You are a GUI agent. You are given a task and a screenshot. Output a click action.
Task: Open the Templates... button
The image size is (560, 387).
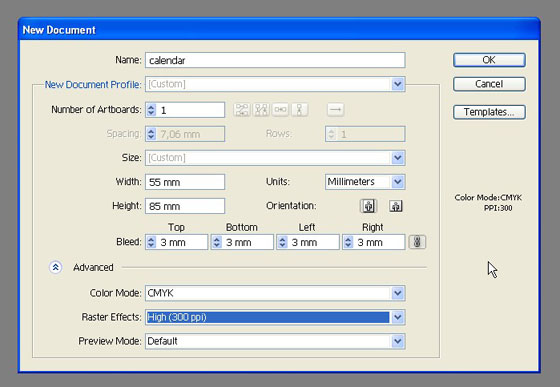(x=489, y=112)
